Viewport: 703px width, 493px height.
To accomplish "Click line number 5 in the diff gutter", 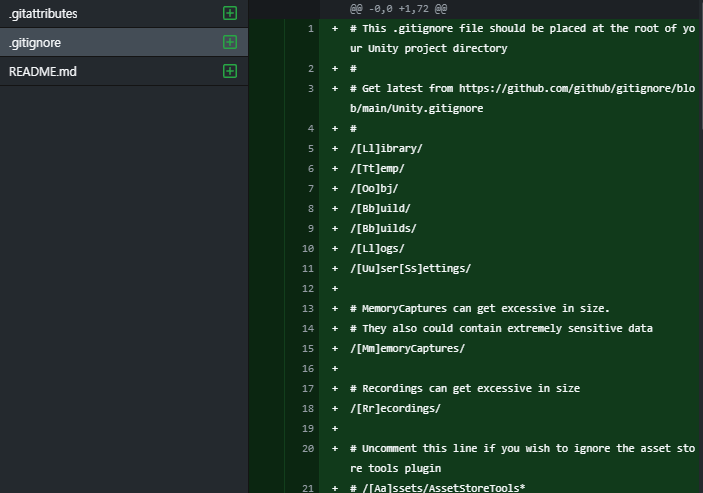I will [x=311, y=149].
